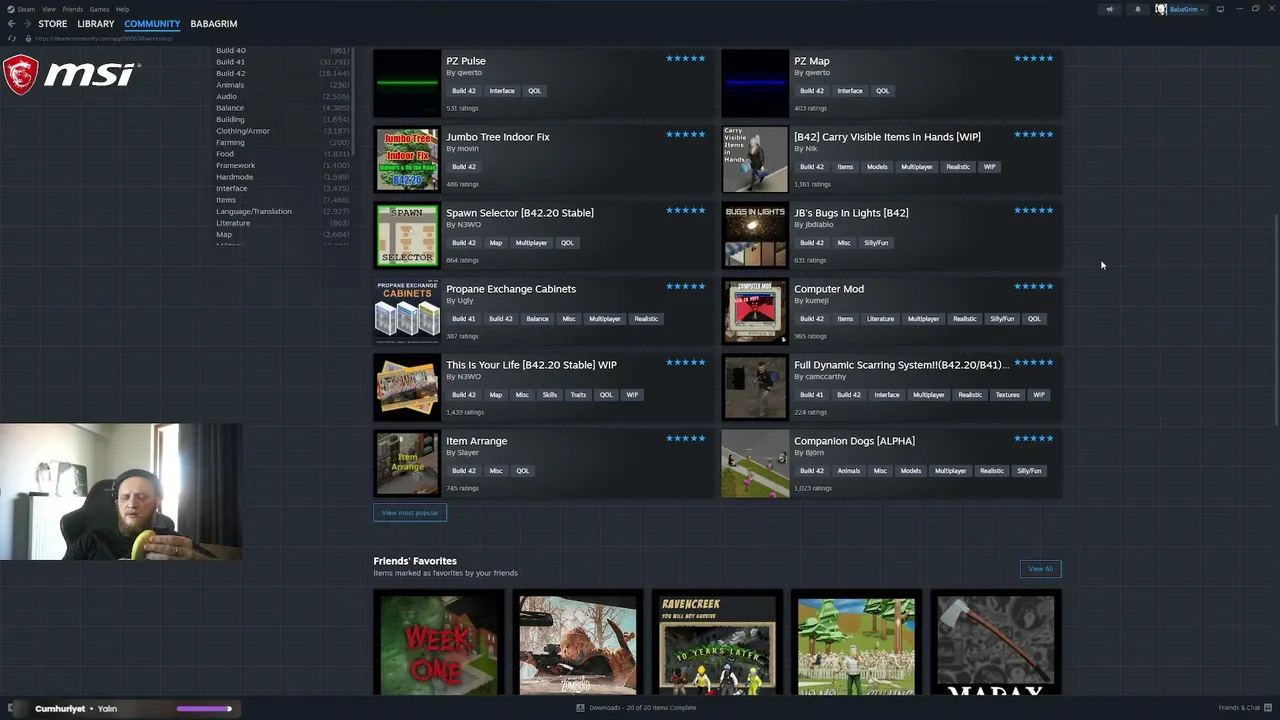Image resolution: width=1280 pixels, height=720 pixels.
Task: Open the Item Arrange thumbnail
Action: pos(407,463)
